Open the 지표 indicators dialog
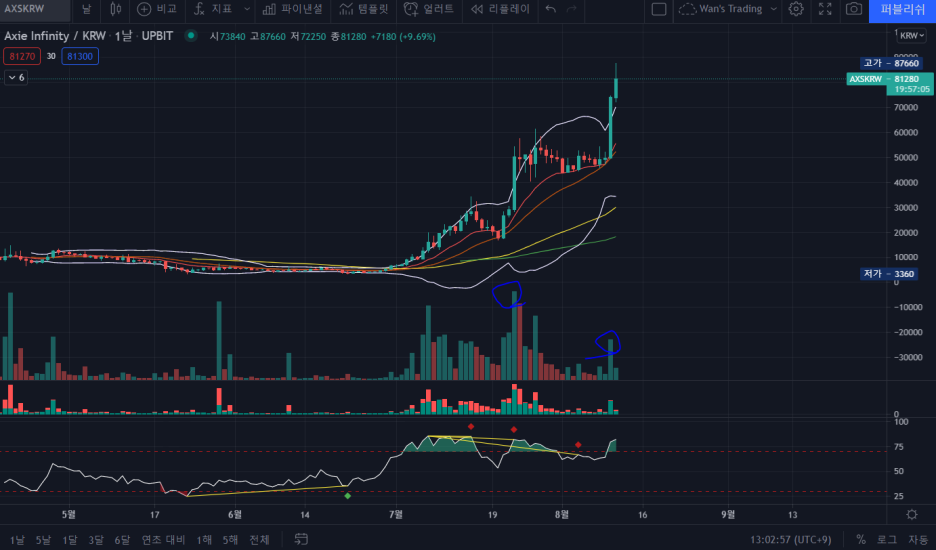This screenshot has width=936, height=550. click(214, 9)
